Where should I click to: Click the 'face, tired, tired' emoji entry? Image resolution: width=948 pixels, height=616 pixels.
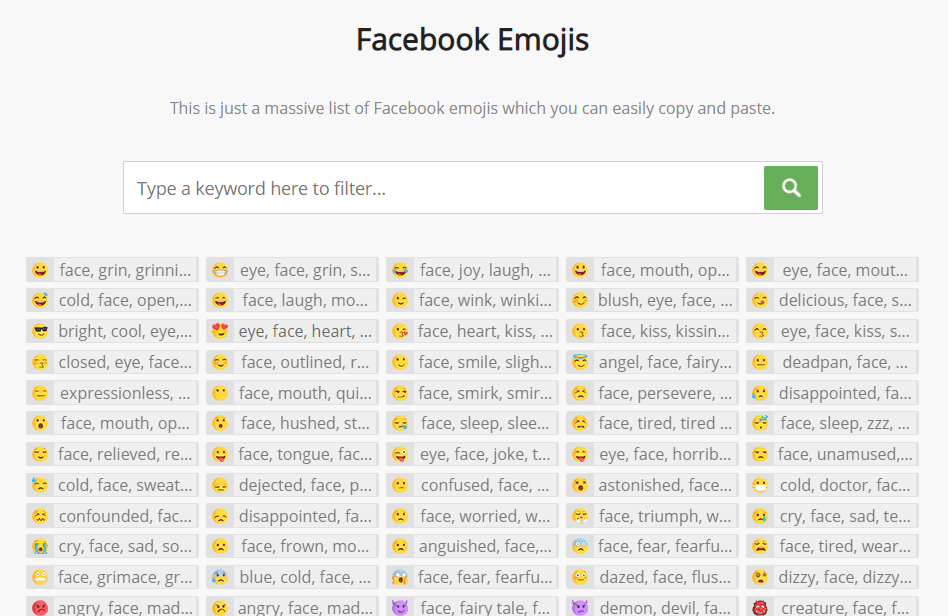(x=652, y=423)
